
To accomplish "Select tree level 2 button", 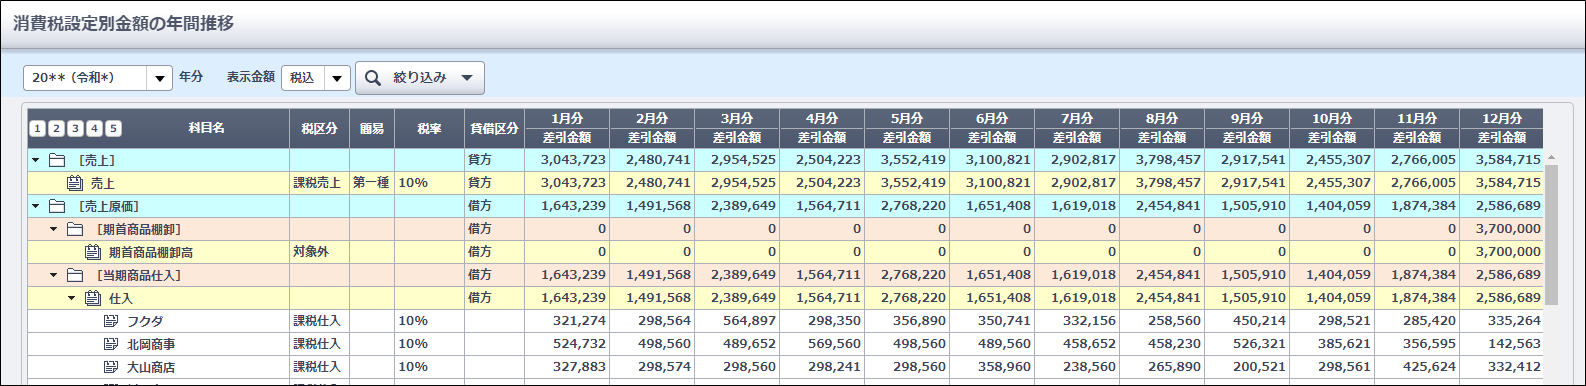I will coord(56,128).
